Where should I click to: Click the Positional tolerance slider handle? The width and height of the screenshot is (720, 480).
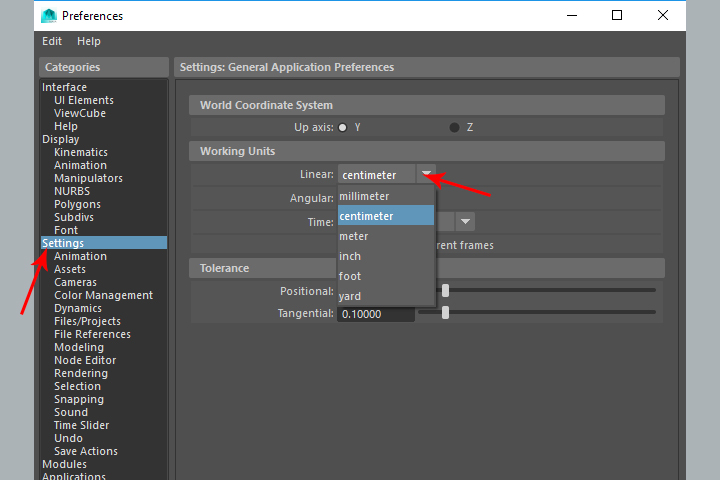pyautogui.click(x=446, y=290)
